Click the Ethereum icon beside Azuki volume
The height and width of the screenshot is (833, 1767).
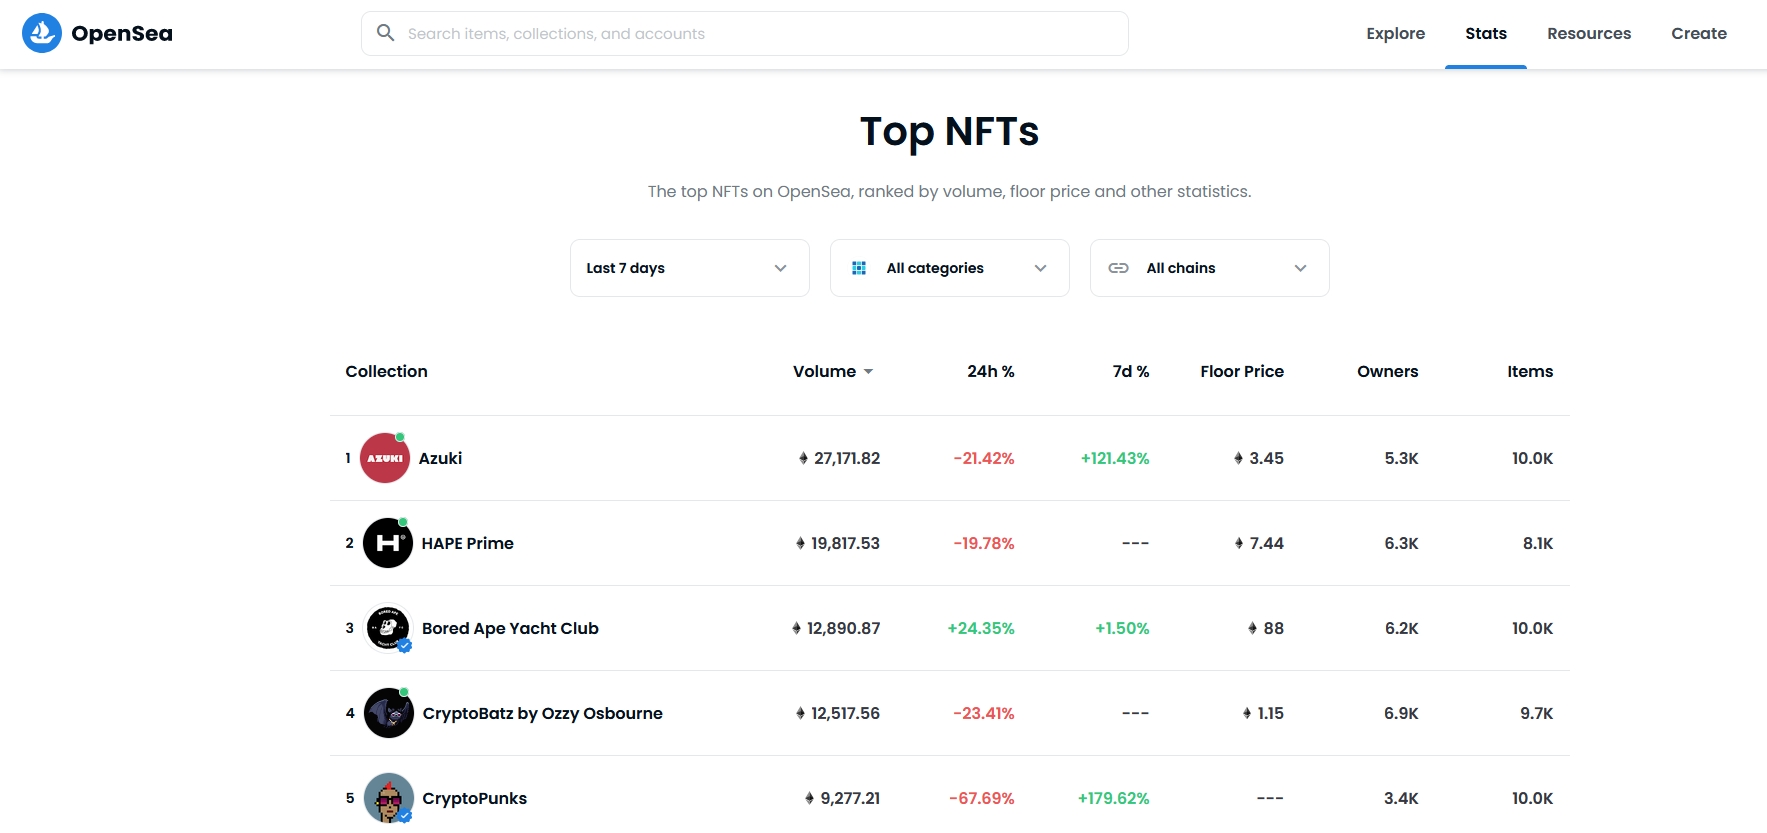(803, 458)
